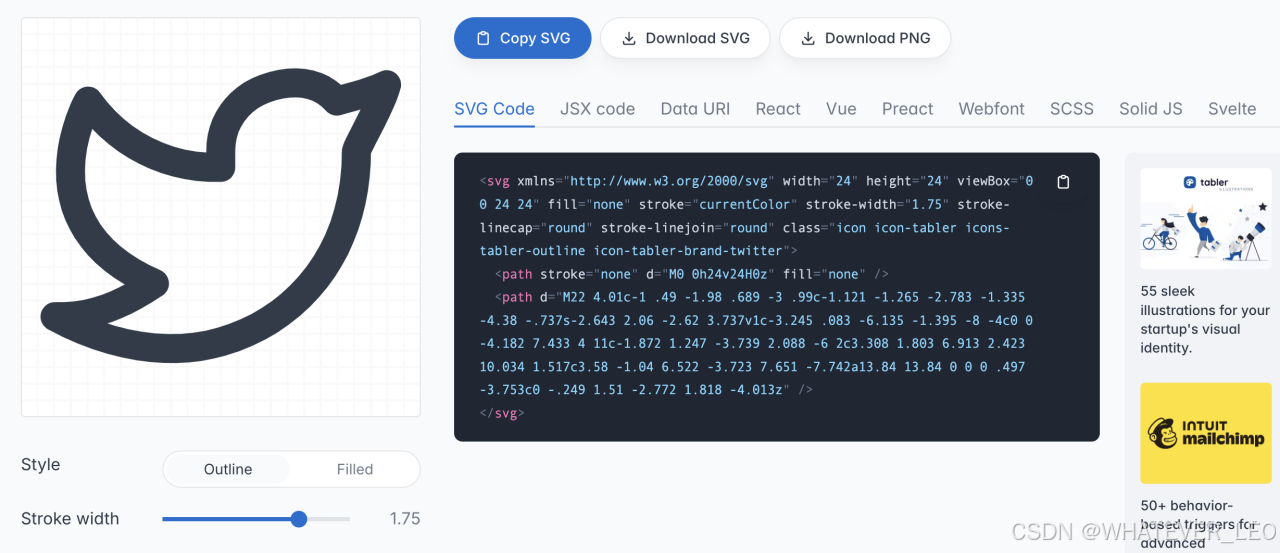Image resolution: width=1280 pixels, height=553 pixels.
Task: Click the download arrow icon beside Download SVG
Action: tap(629, 38)
